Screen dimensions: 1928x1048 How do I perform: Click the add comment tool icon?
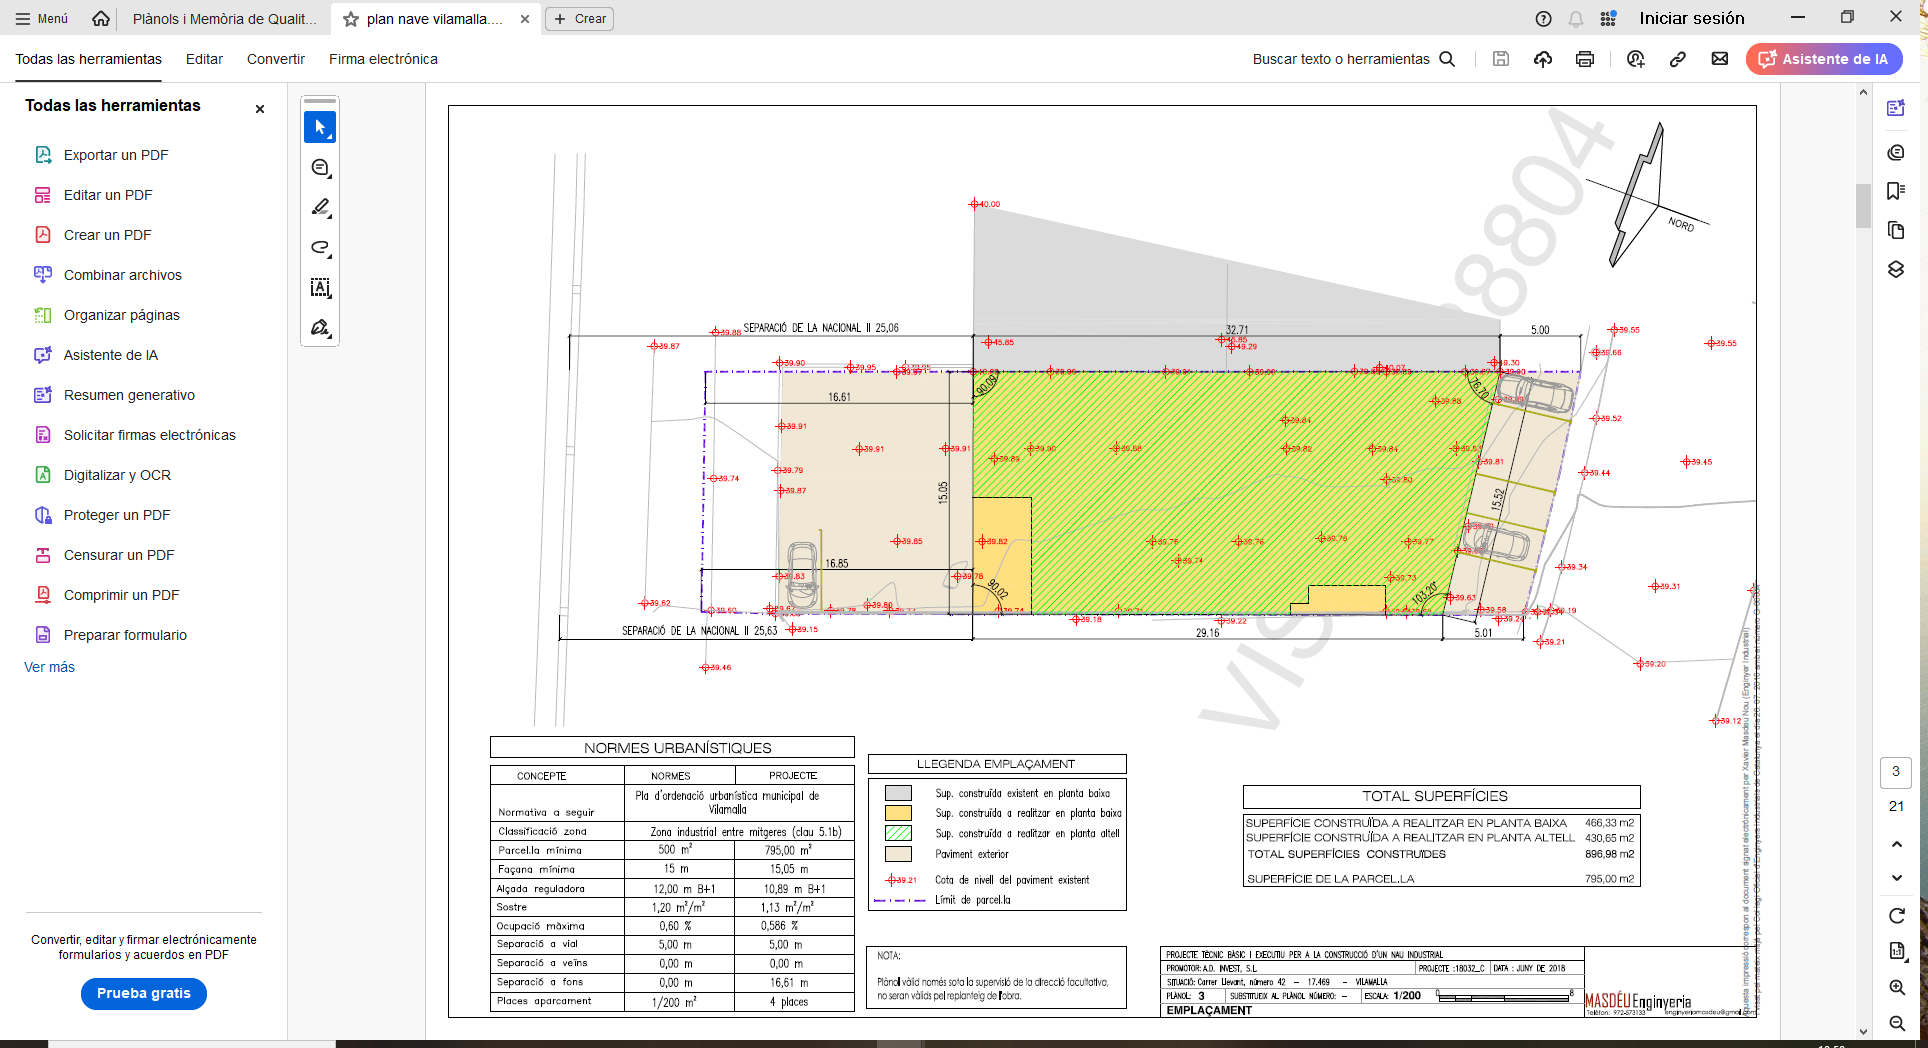[320, 168]
